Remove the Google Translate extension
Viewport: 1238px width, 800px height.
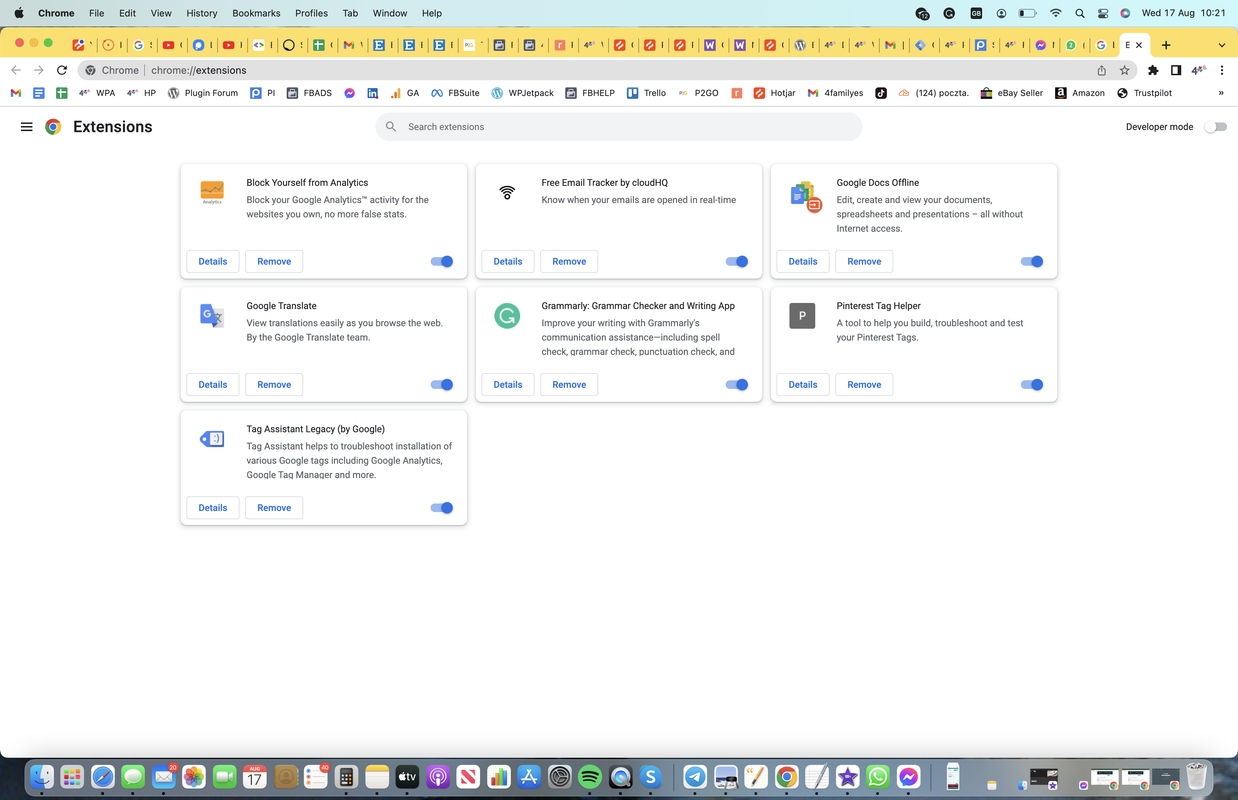coord(274,384)
